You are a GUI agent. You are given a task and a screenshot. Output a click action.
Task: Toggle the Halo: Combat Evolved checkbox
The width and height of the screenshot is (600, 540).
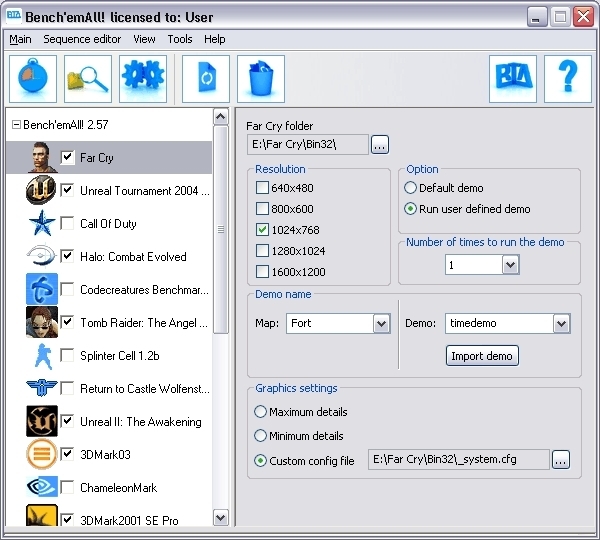point(67,256)
